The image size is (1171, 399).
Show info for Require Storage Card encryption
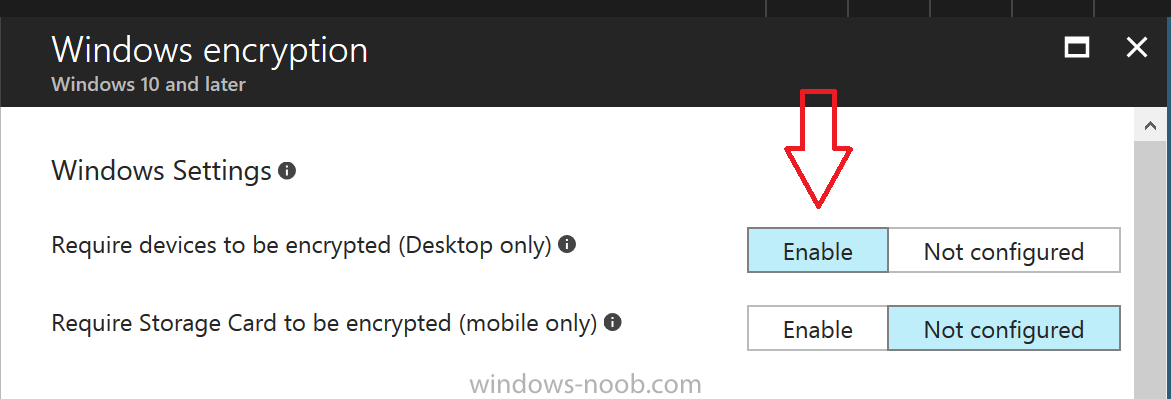click(x=612, y=323)
